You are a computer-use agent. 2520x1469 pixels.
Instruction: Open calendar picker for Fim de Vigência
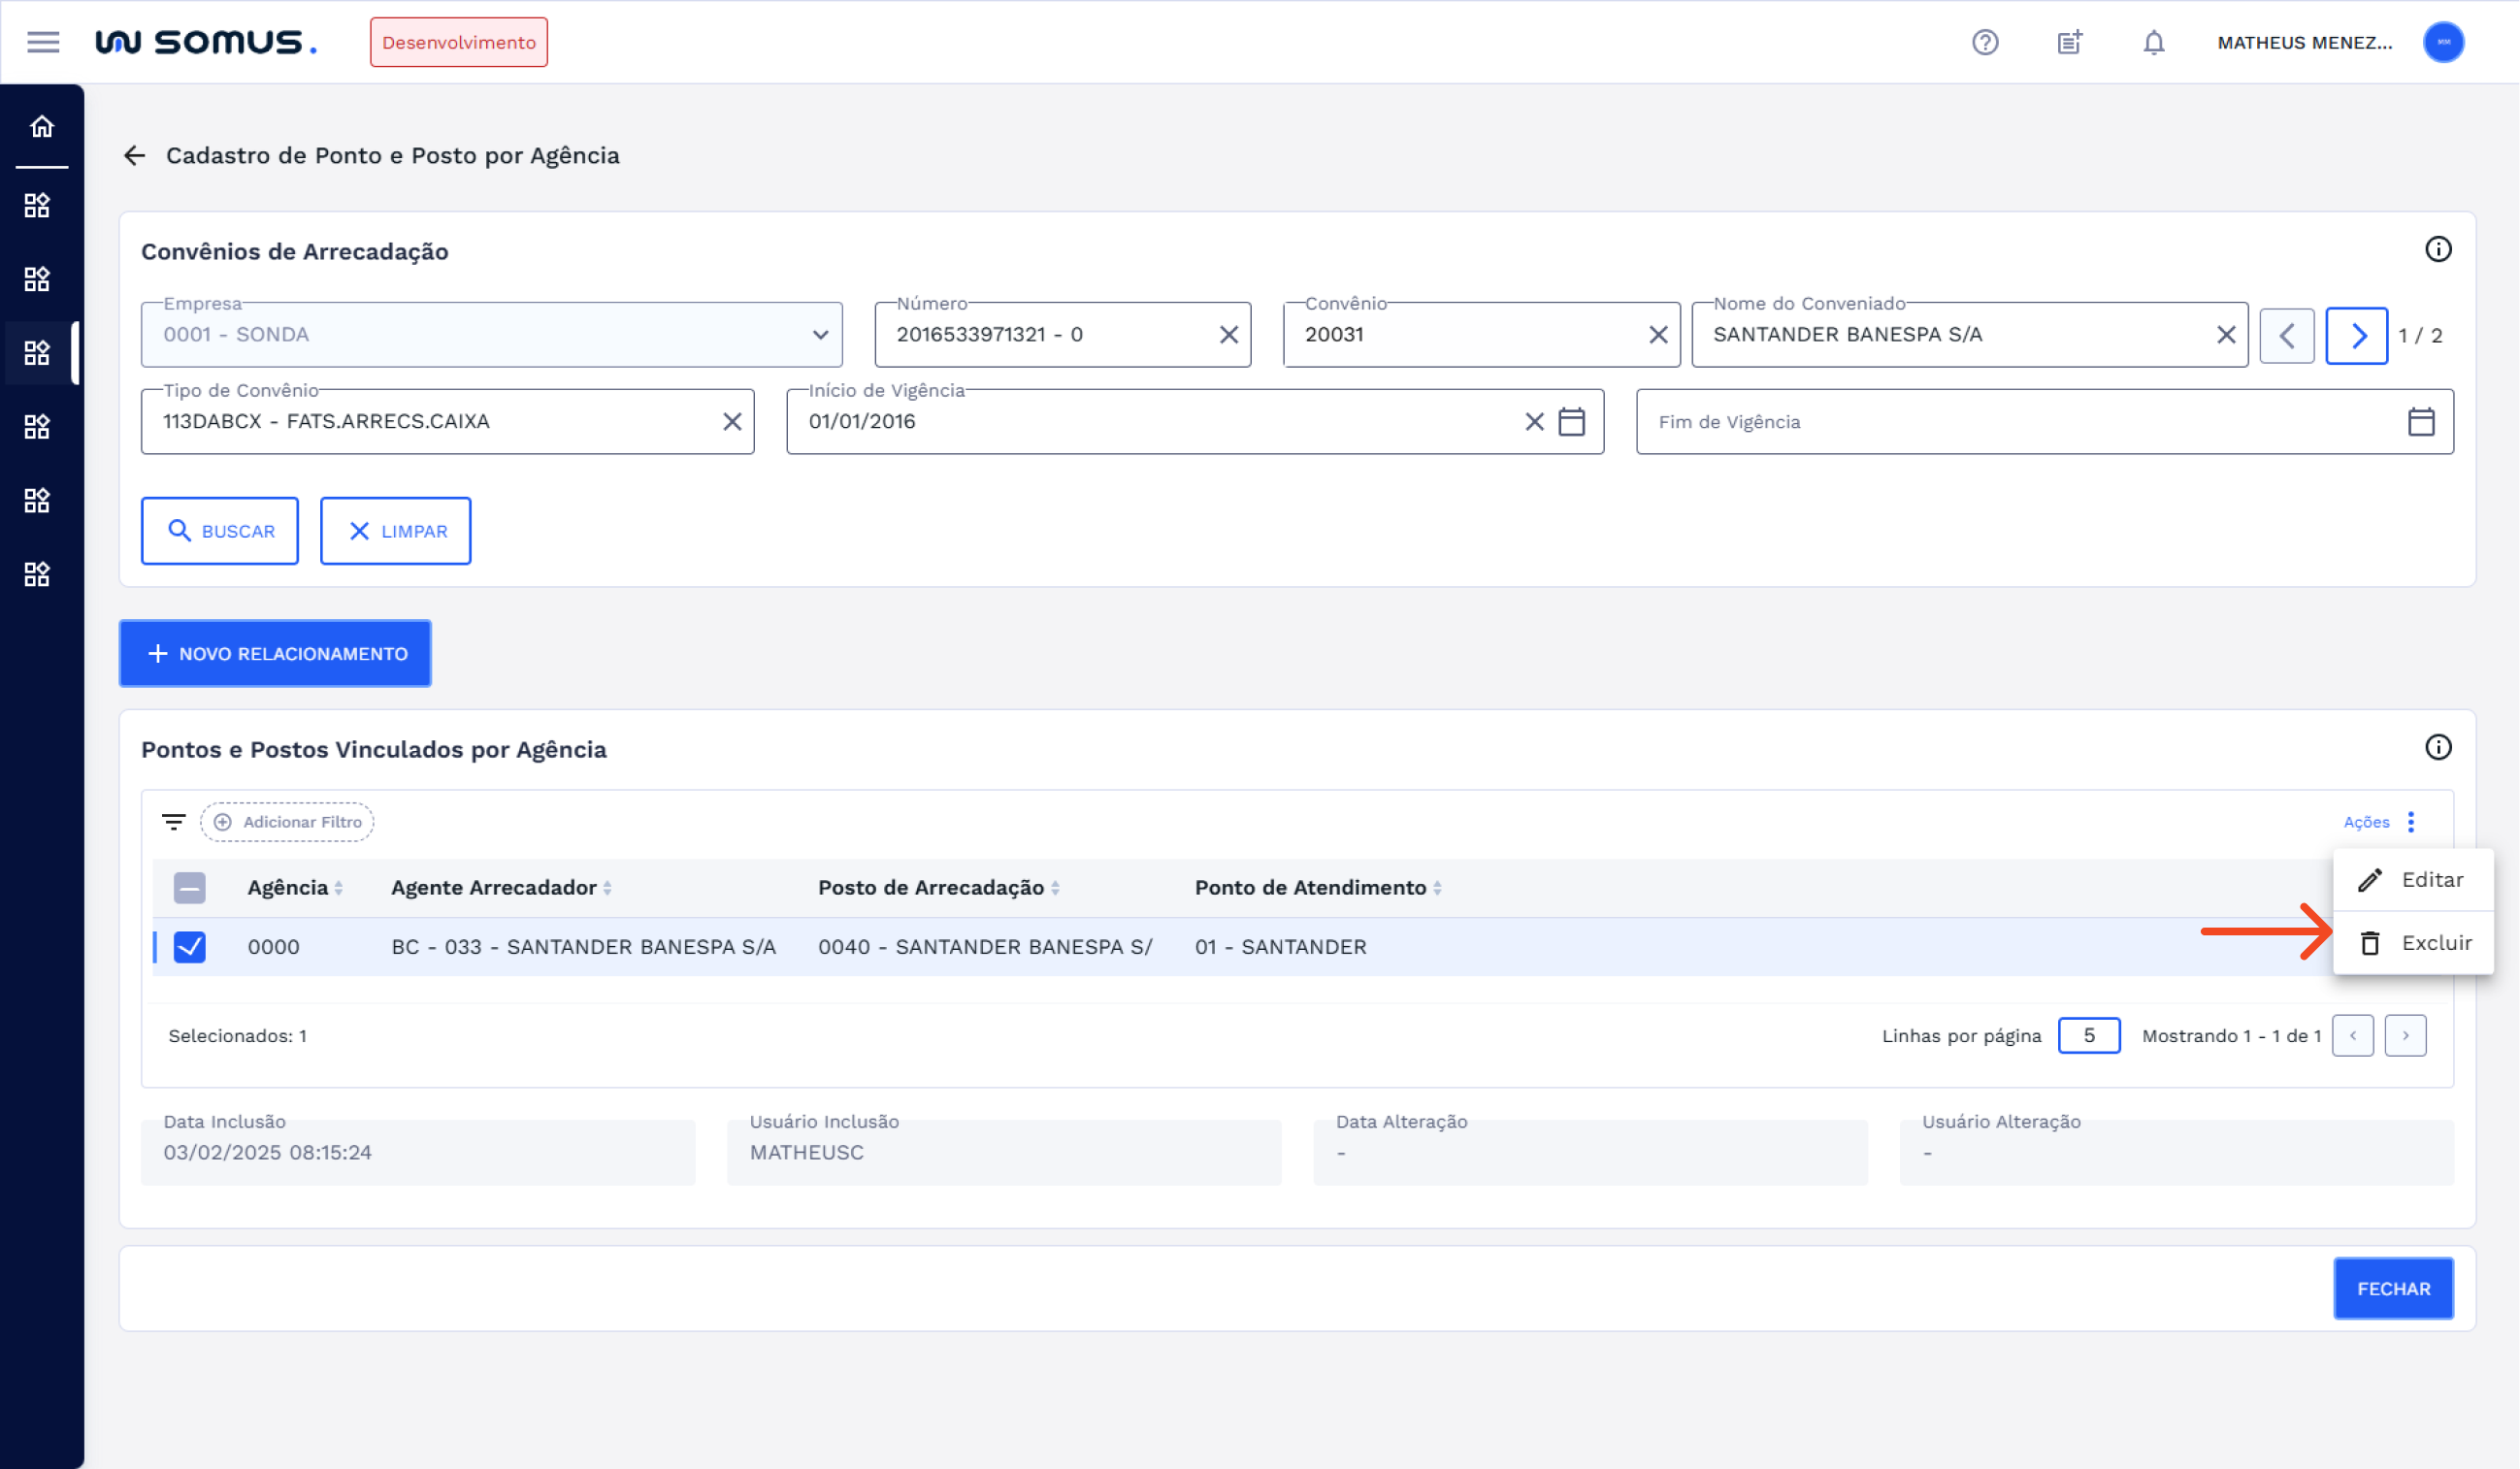click(x=2420, y=422)
